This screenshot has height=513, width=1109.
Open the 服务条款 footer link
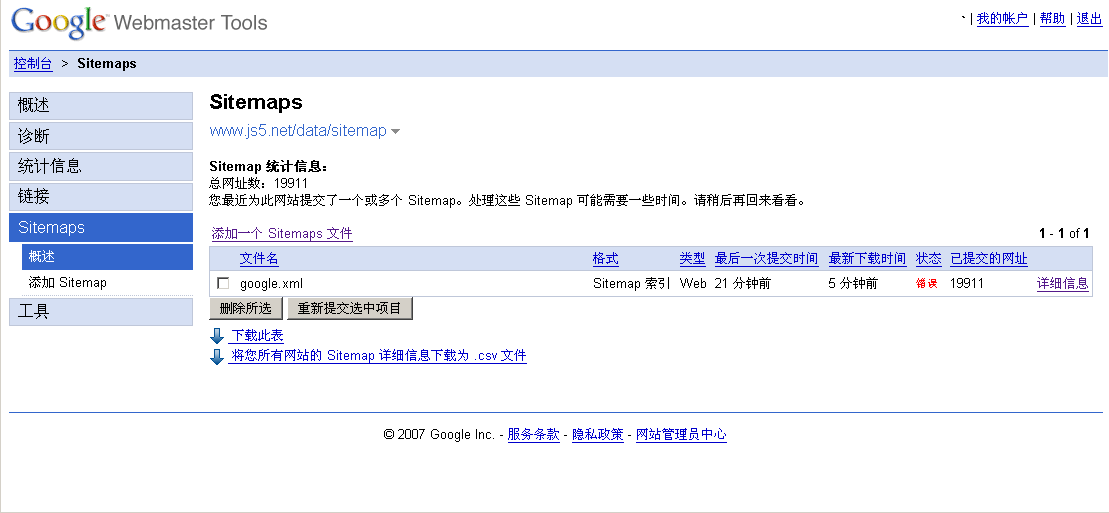(533, 434)
